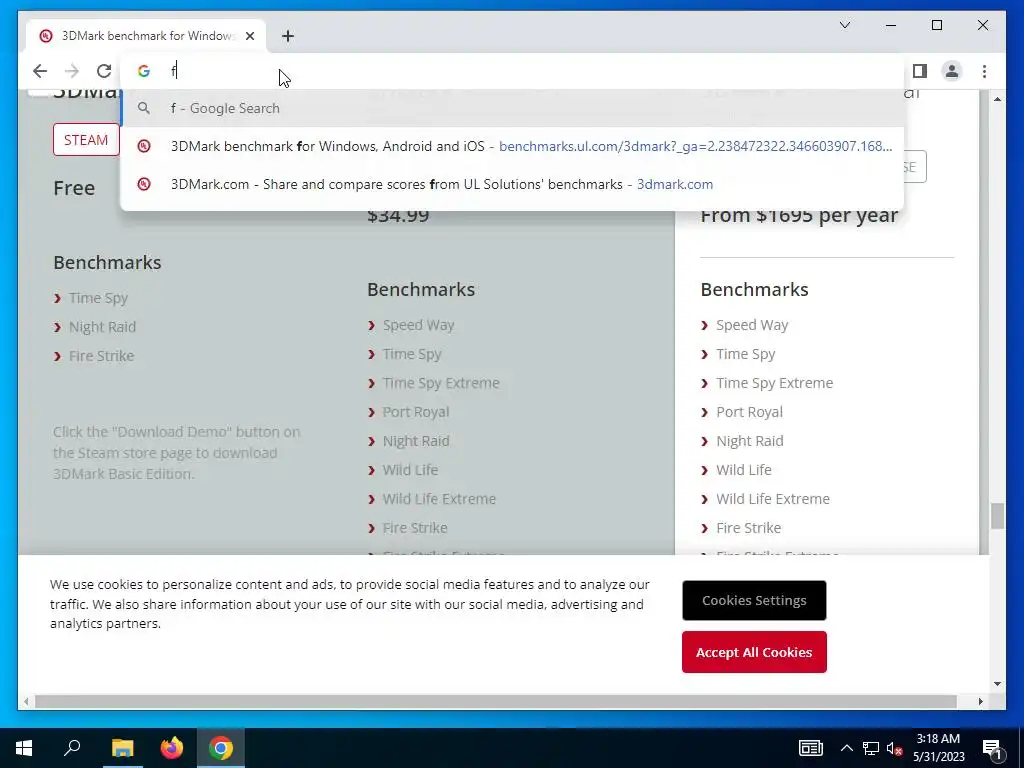Open Speed Way in the $1695 per year column
Screen dimensions: 1024x768
click(752, 325)
